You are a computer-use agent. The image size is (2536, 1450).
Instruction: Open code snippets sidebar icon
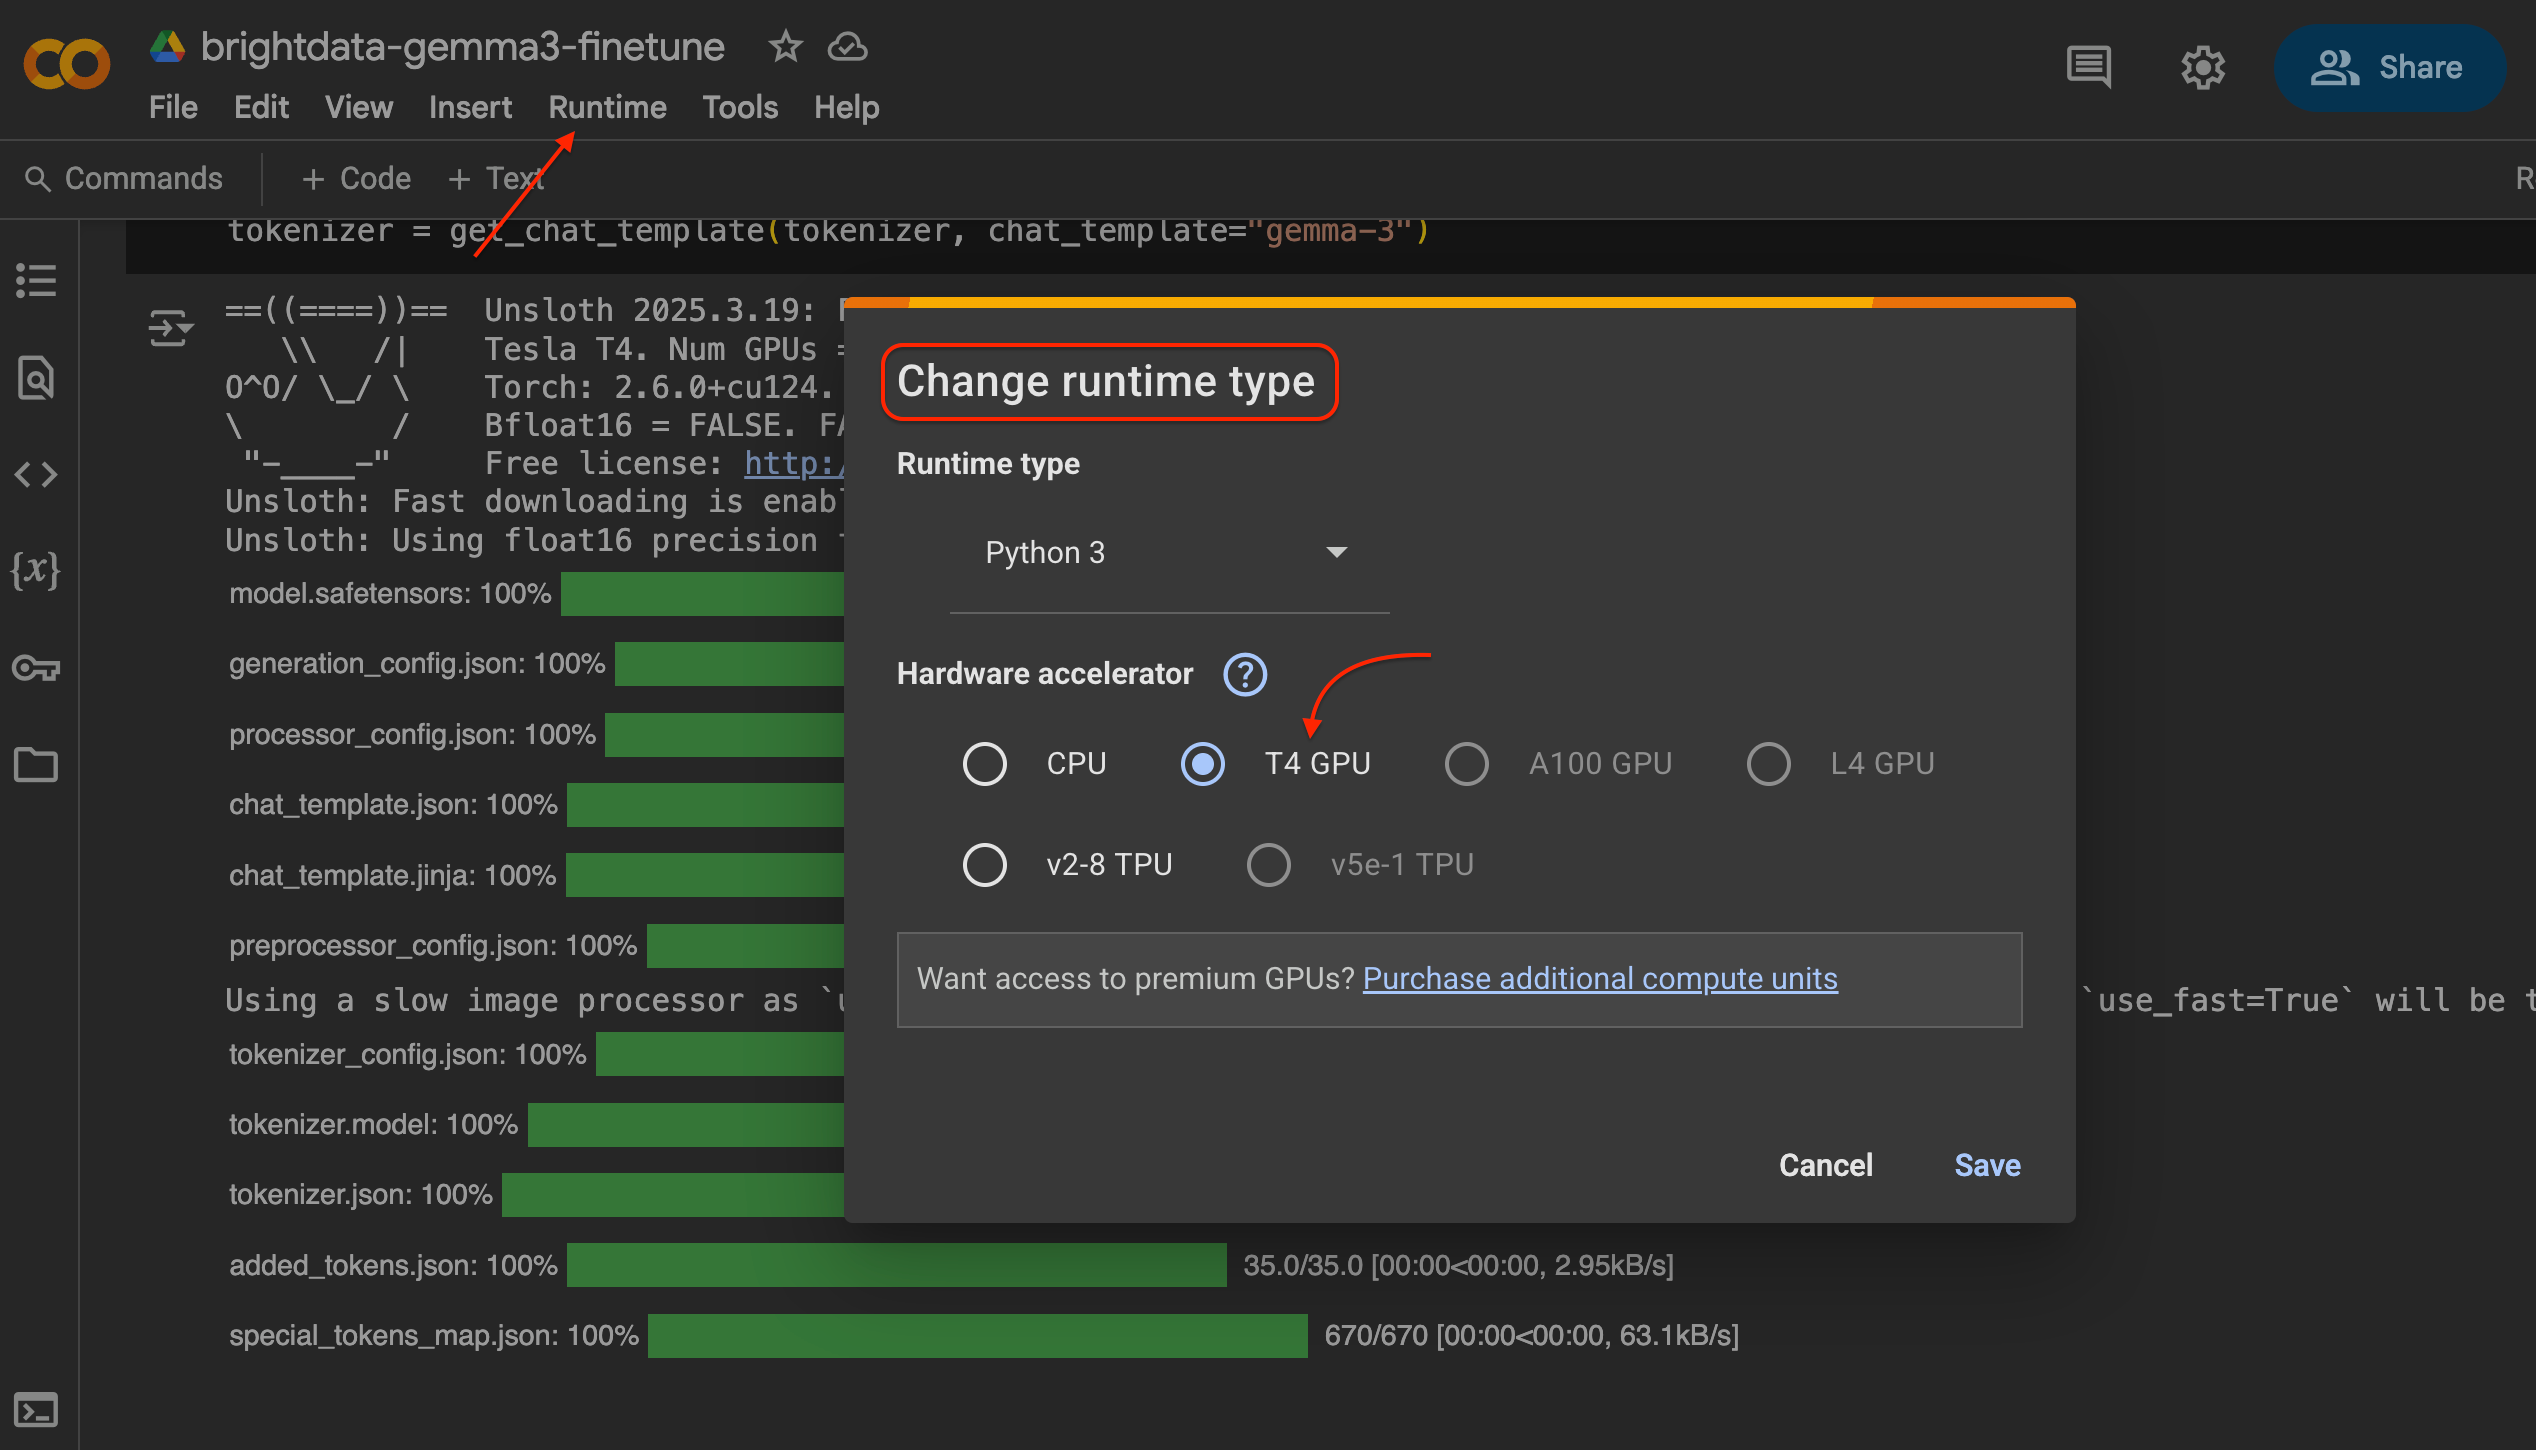coord(36,474)
